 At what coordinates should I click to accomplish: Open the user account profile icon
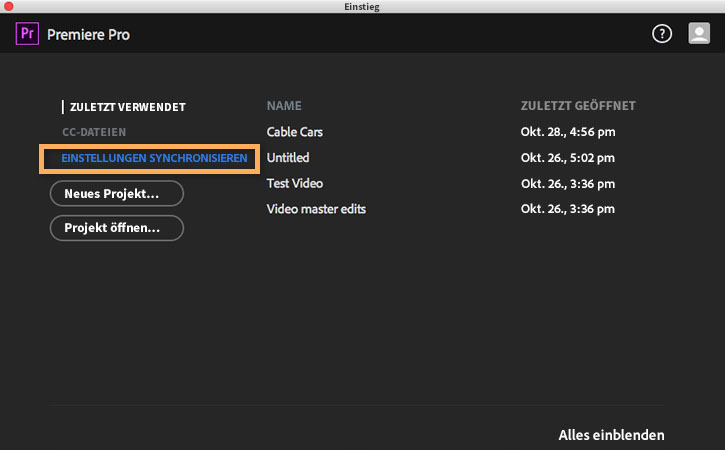click(699, 34)
